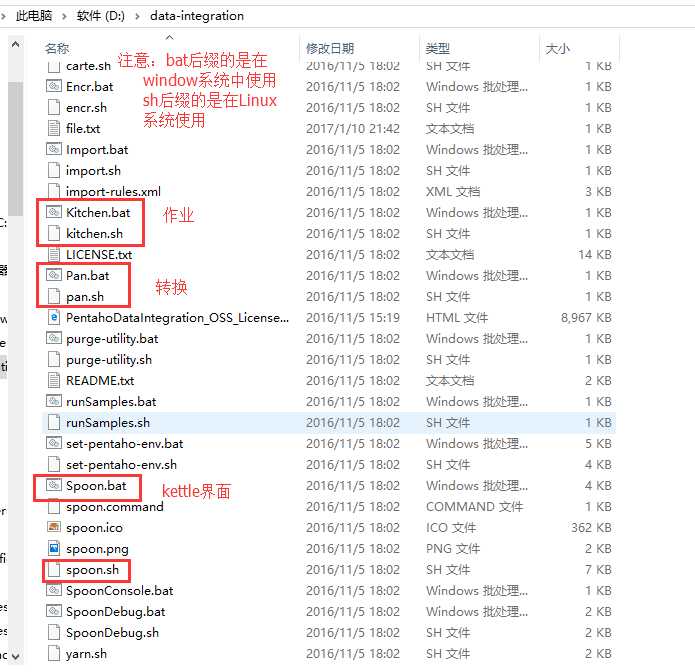Go to 软件 (D:) in address bar
Viewport: 695px width, 672px height.
[x=100, y=16]
